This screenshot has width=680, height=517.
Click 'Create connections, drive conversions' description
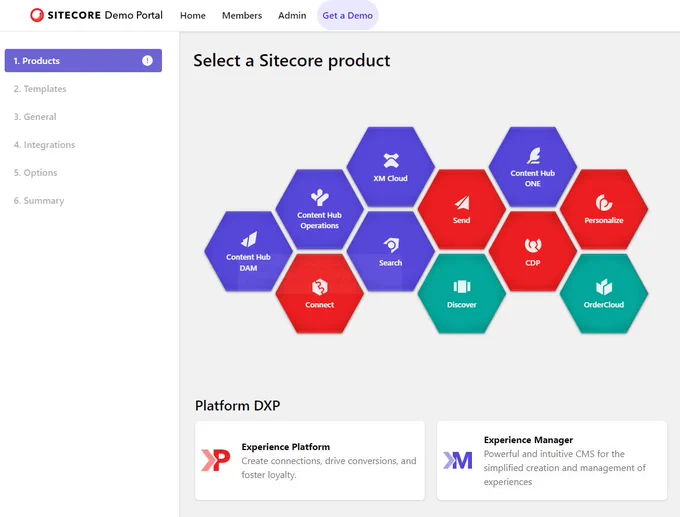pyautogui.click(x=329, y=468)
